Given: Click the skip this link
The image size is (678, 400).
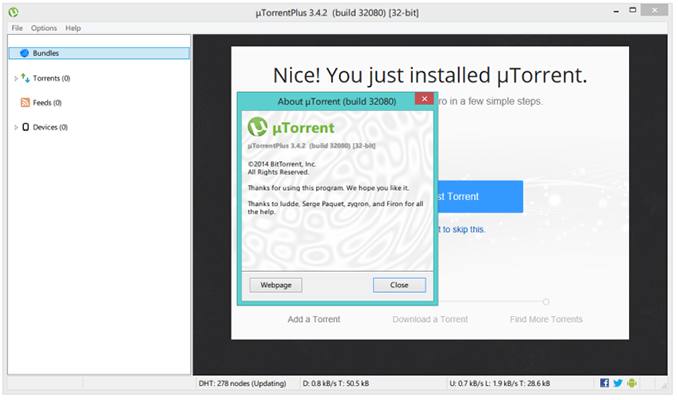Looking at the screenshot, I should [x=461, y=229].
